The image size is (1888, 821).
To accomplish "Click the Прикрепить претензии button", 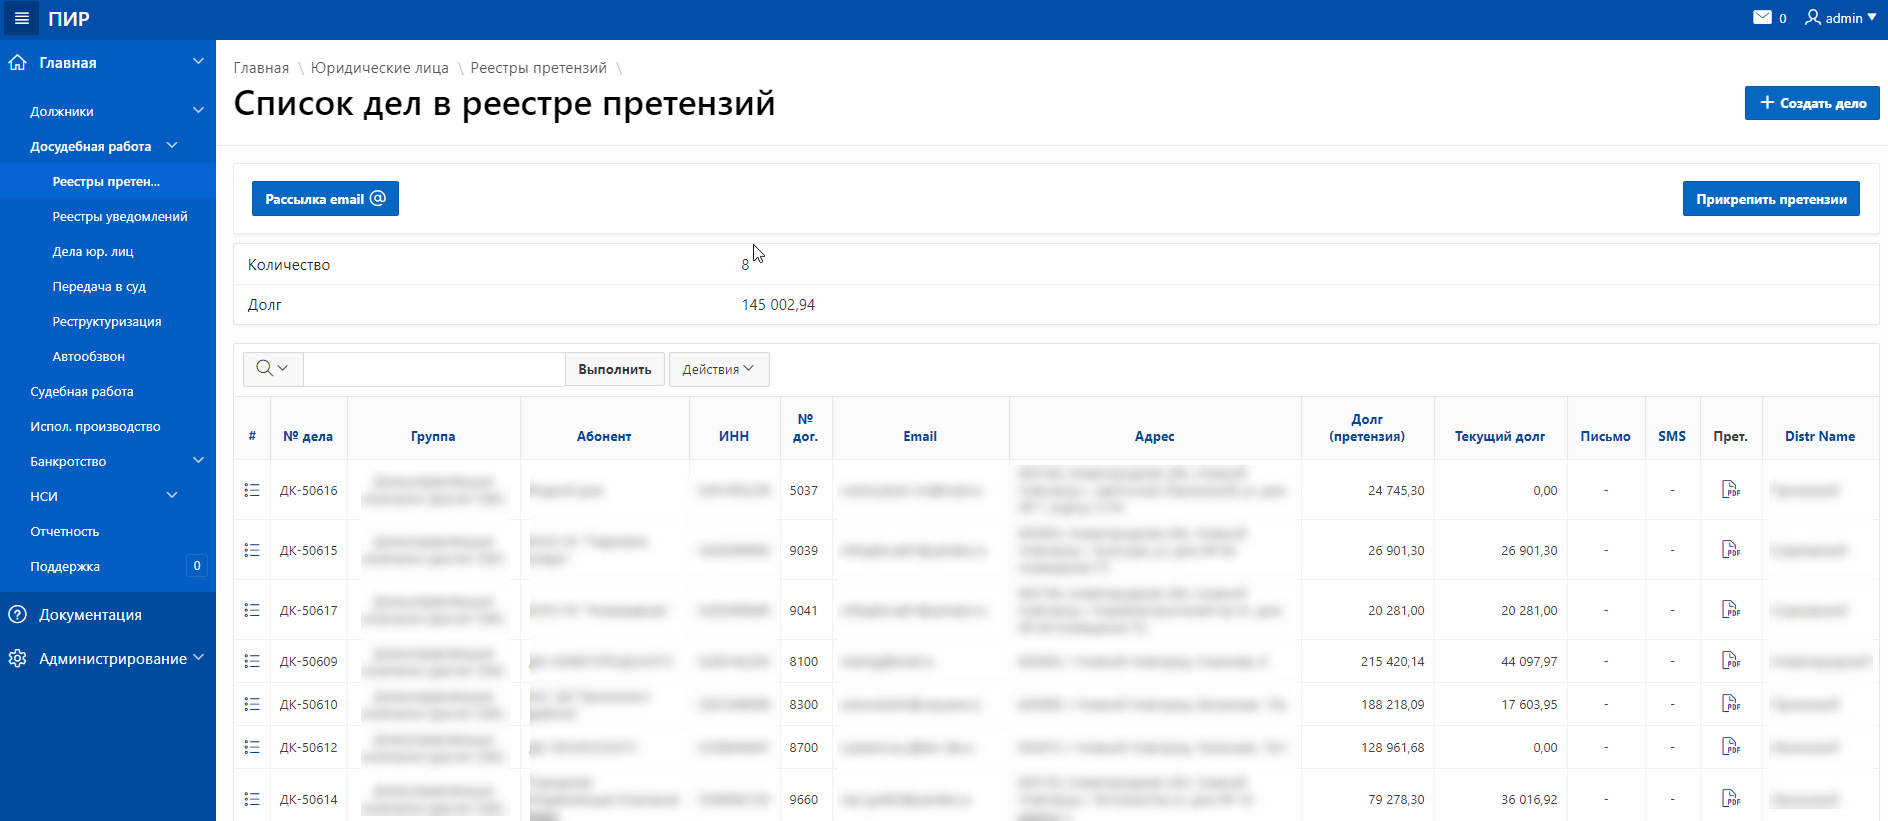I will 1771,198.
